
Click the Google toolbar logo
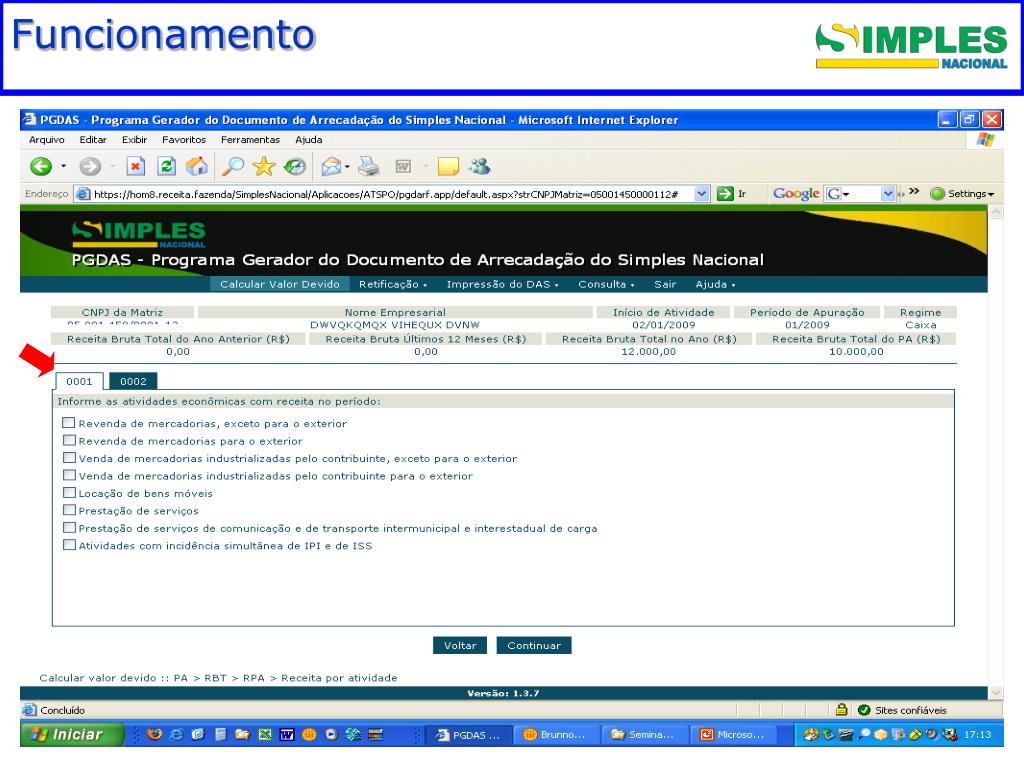(796, 193)
